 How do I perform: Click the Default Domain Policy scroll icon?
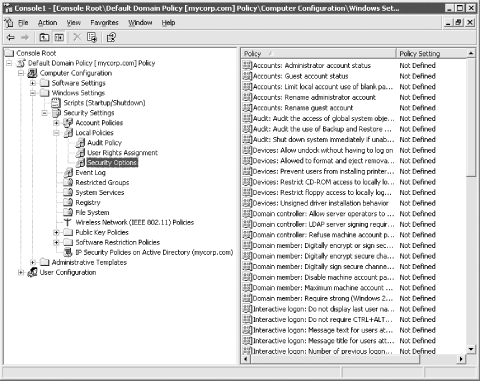pyautogui.click(x=21, y=63)
